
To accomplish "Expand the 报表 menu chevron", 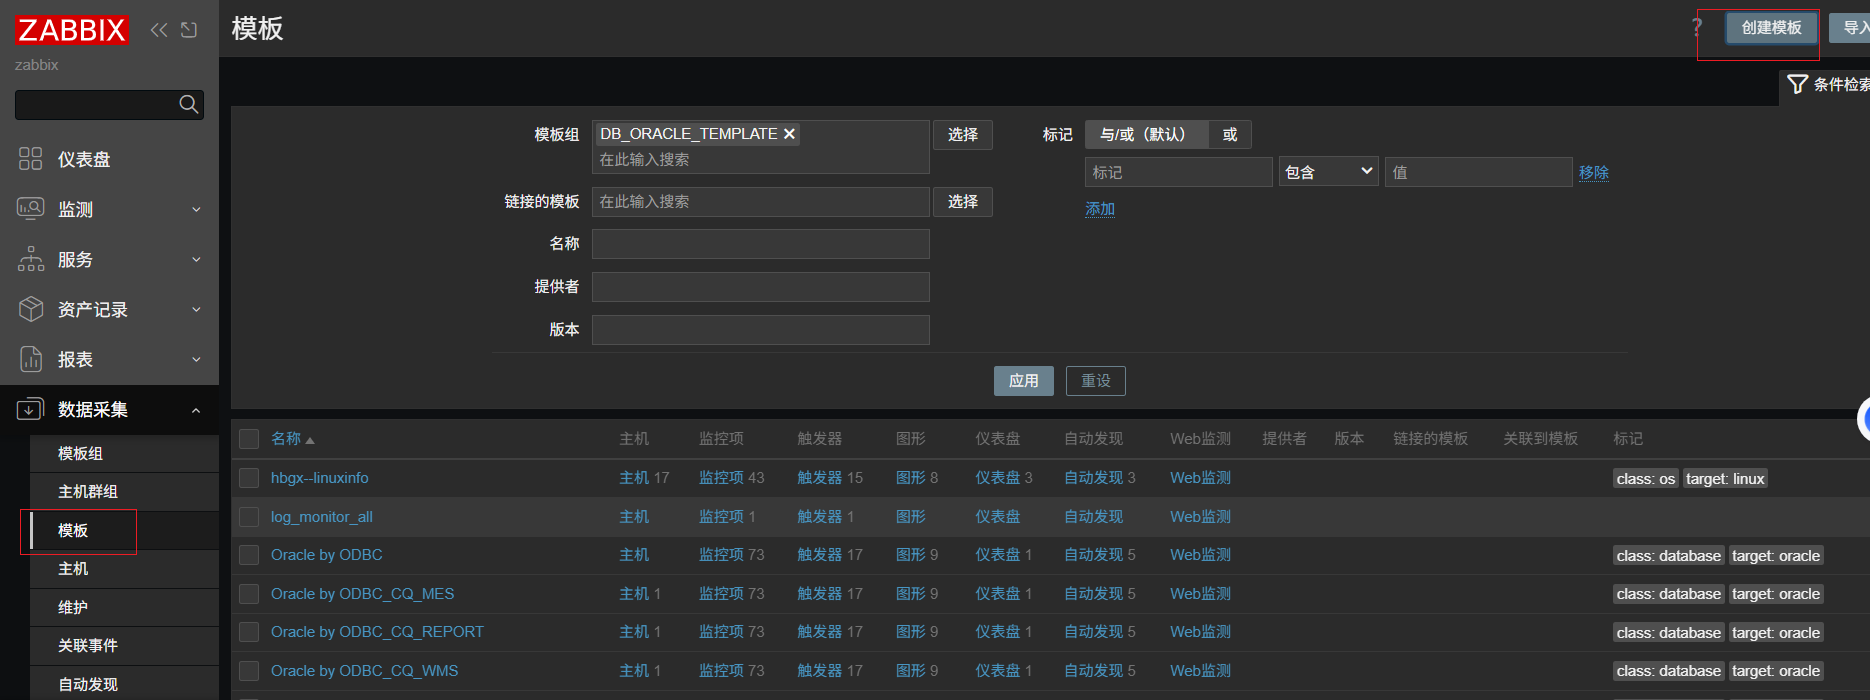I will click(196, 359).
